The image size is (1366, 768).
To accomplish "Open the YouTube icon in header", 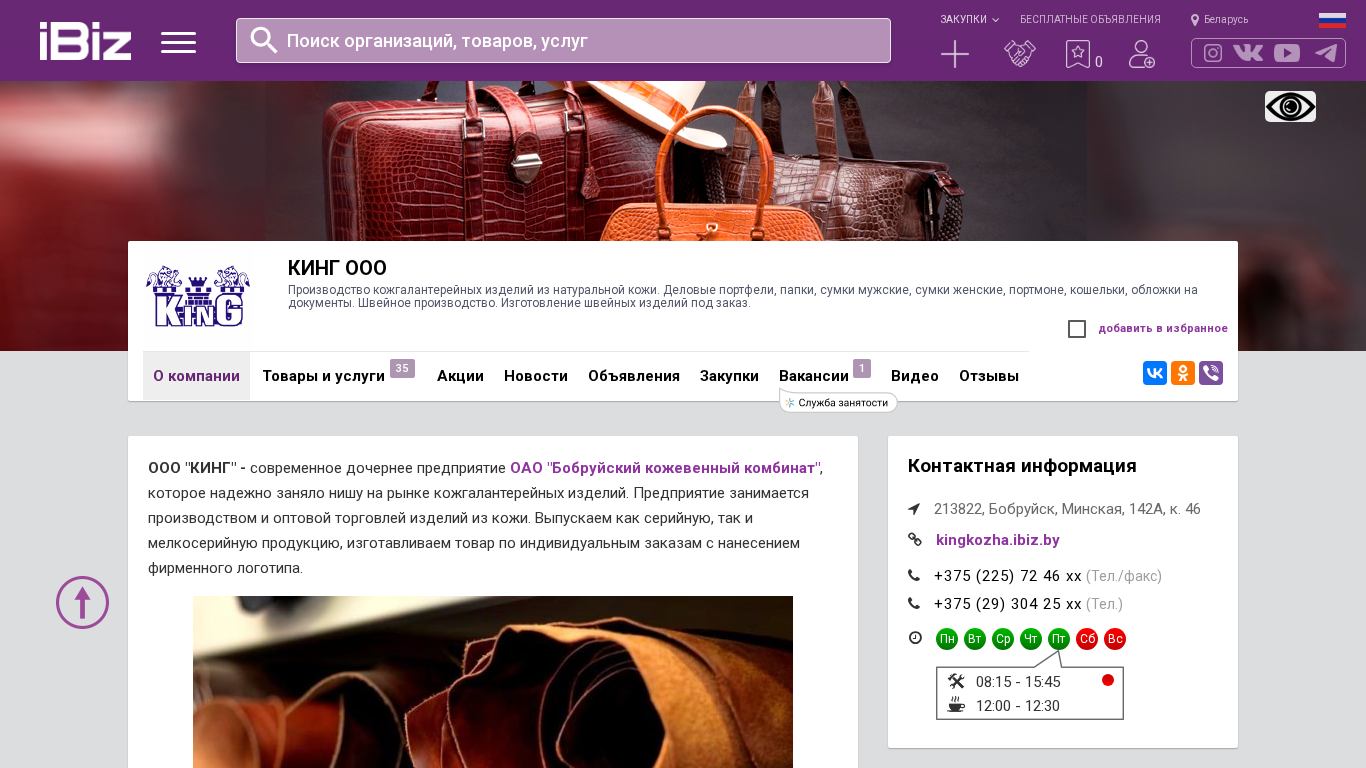I will pos(1287,53).
